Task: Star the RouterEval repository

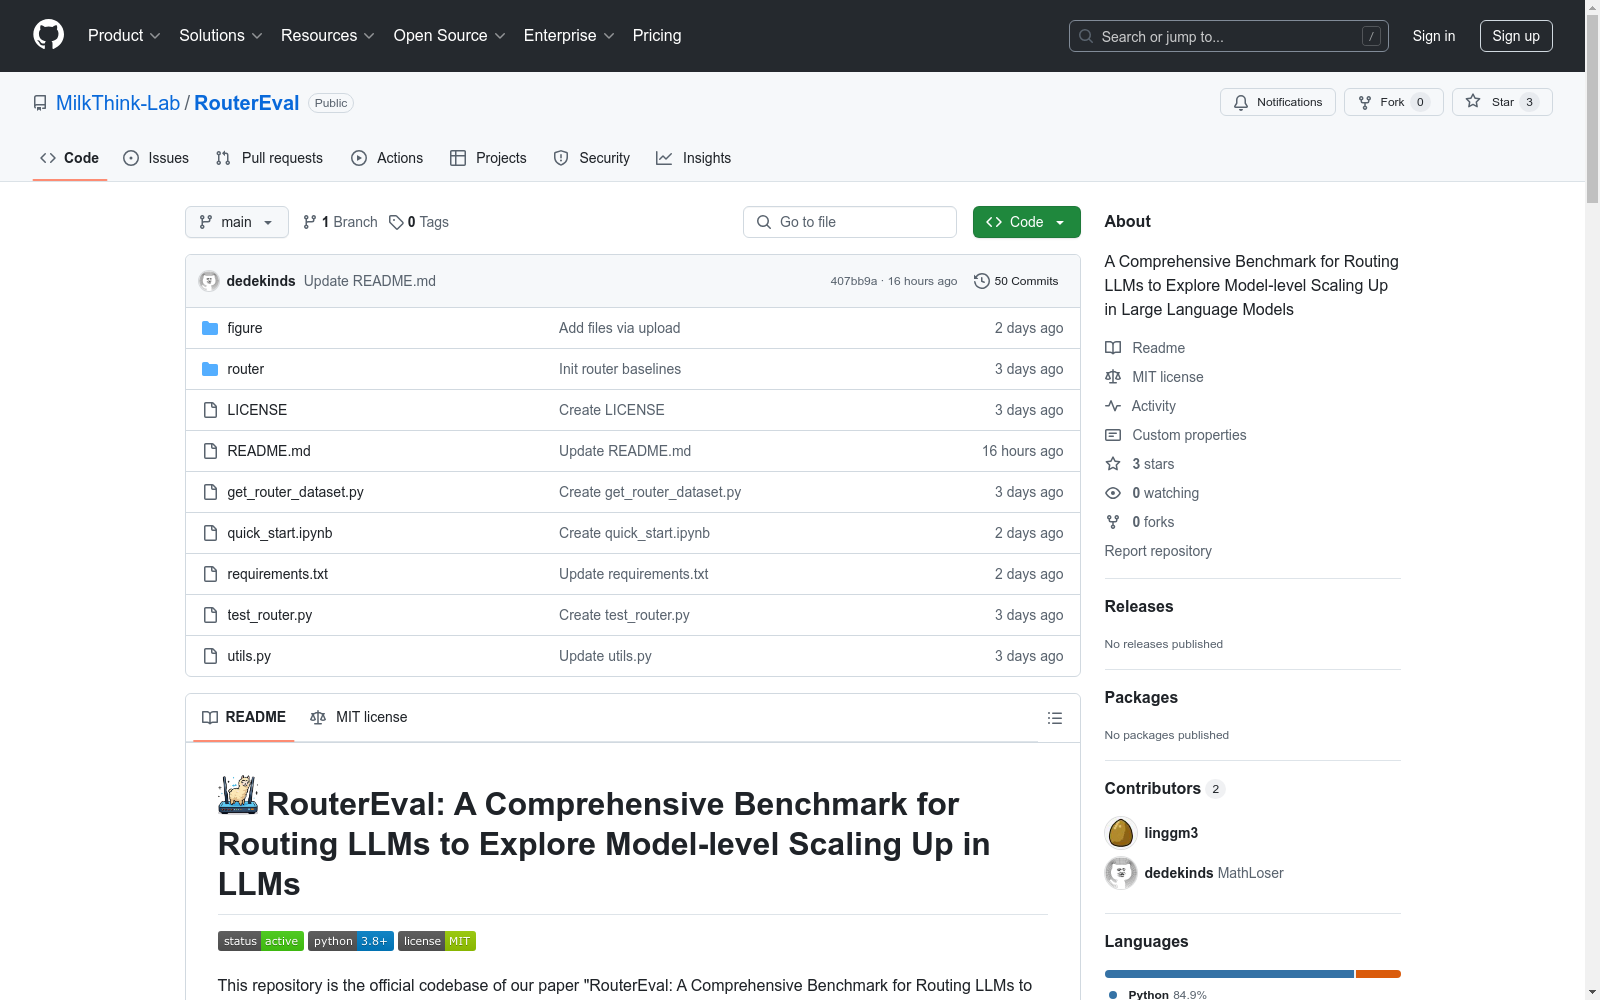Action: [1502, 102]
